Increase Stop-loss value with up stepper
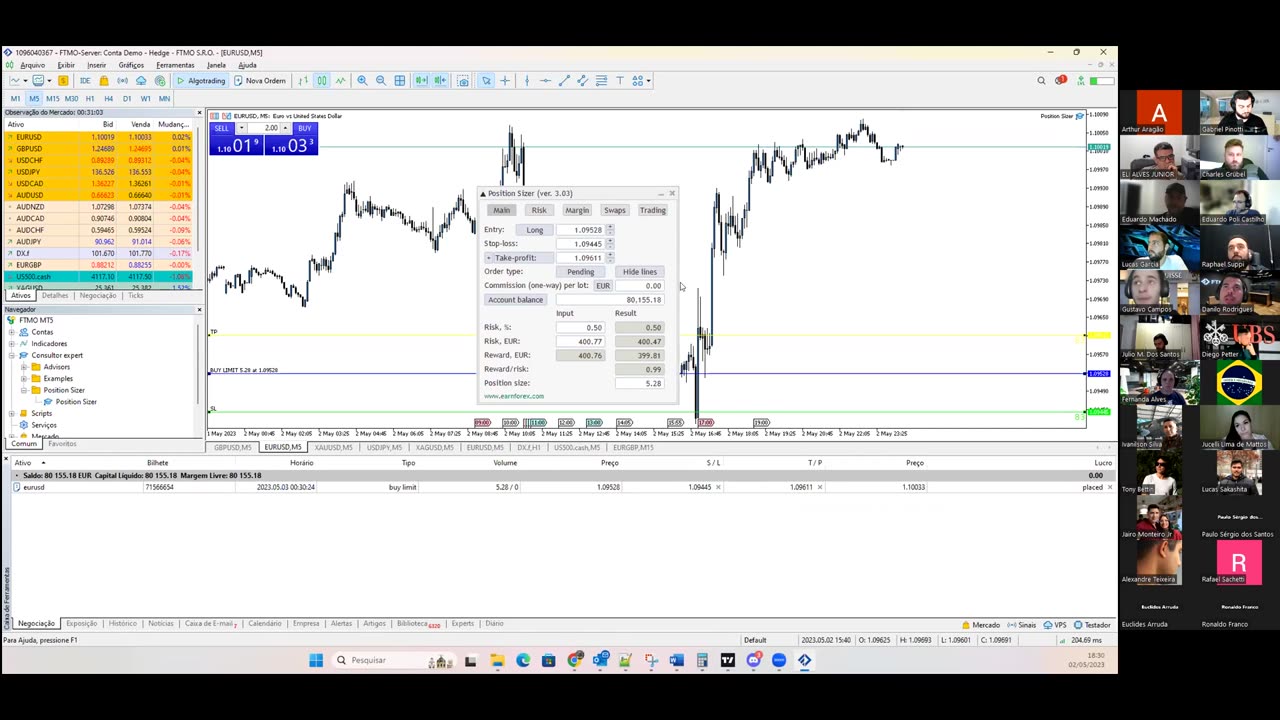The image size is (1280, 720). (x=610, y=241)
